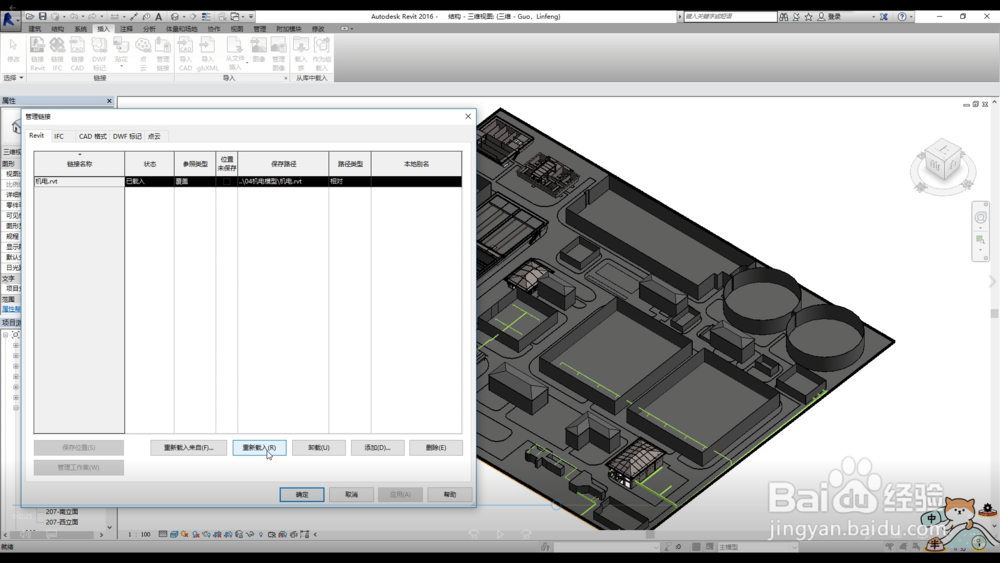Click the Save icon in quick access toolbar
This screenshot has width=1000, height=563.
(x=43, y=17)
